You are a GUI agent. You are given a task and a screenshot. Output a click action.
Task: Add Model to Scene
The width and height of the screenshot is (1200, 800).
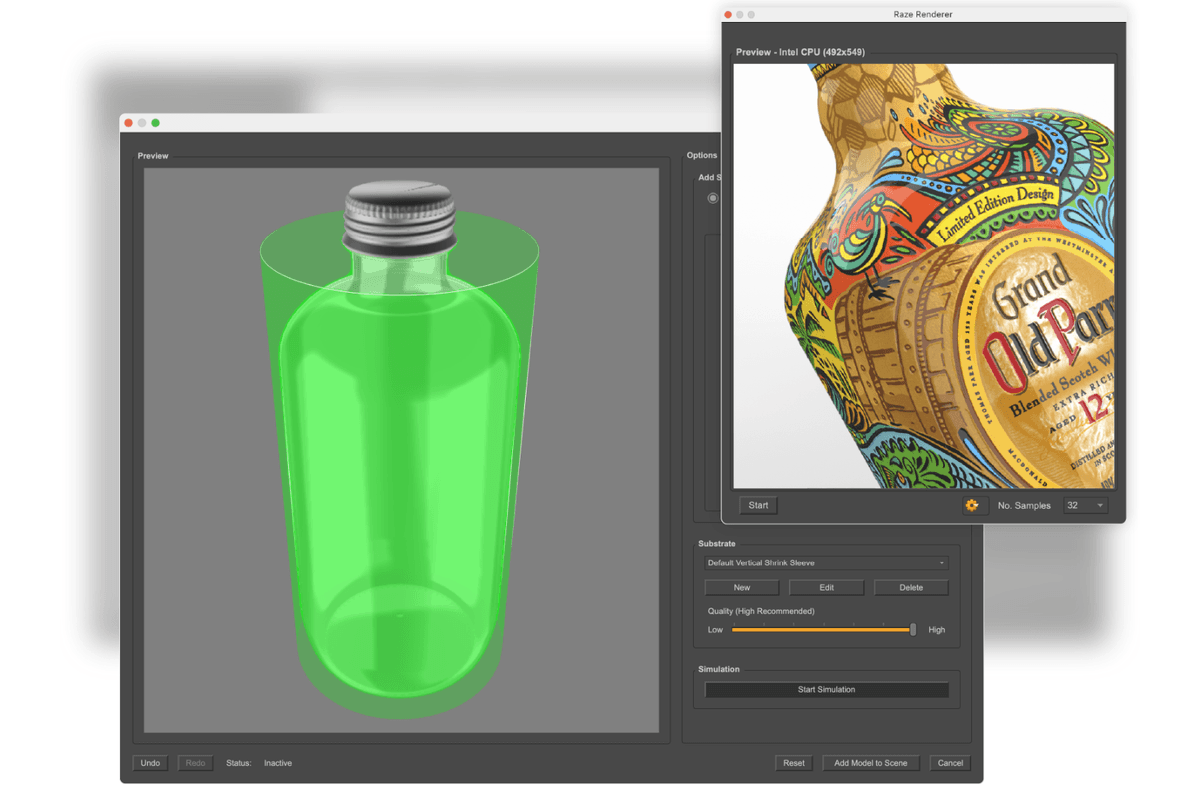pos(871,763)
